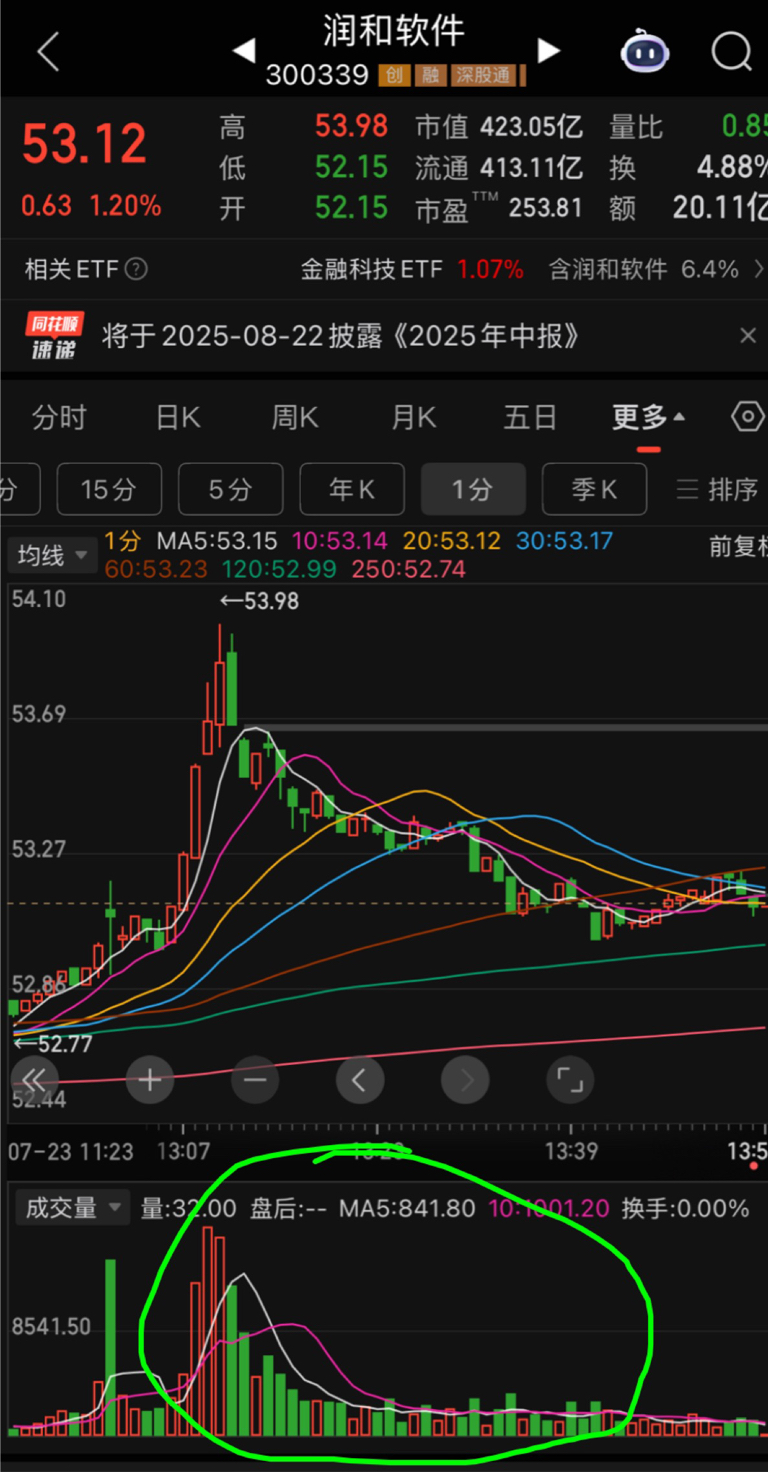Viewport: 768px width, 1472px height.
Task: Tap the MA5:53.15 legend label
Action: point(217,542)
